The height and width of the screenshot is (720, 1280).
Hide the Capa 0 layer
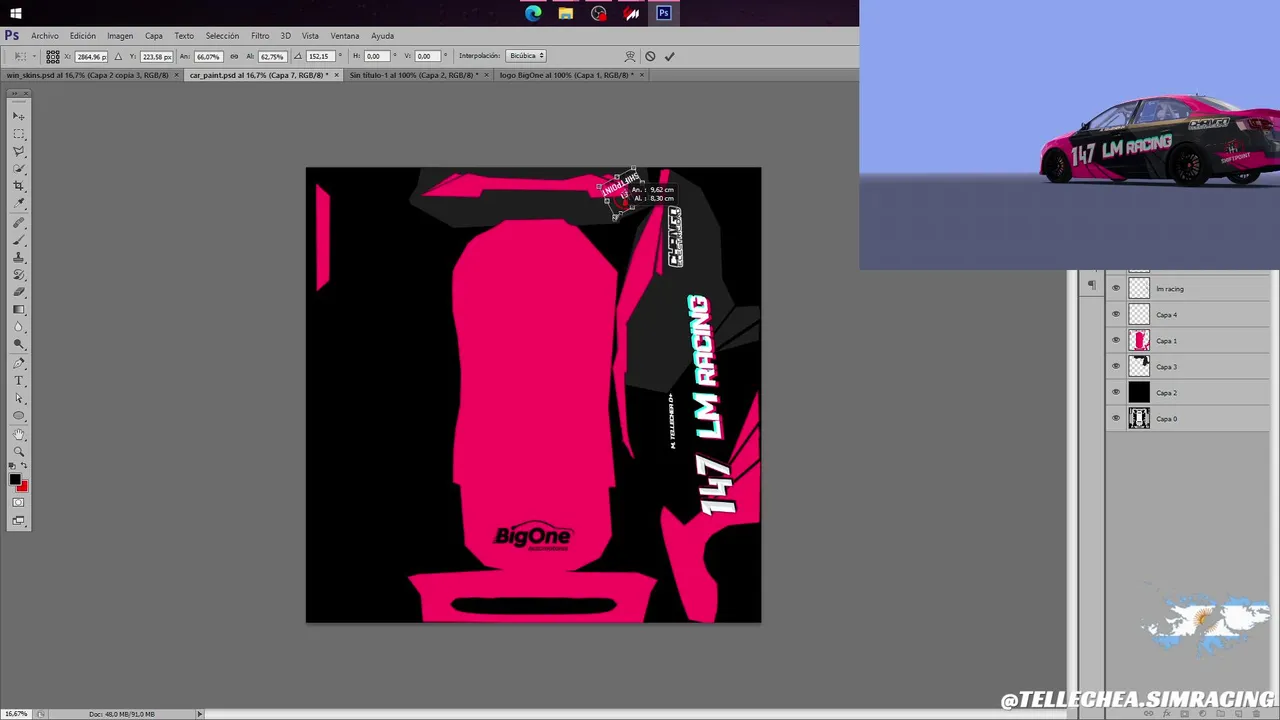[x=1116, y=419]
